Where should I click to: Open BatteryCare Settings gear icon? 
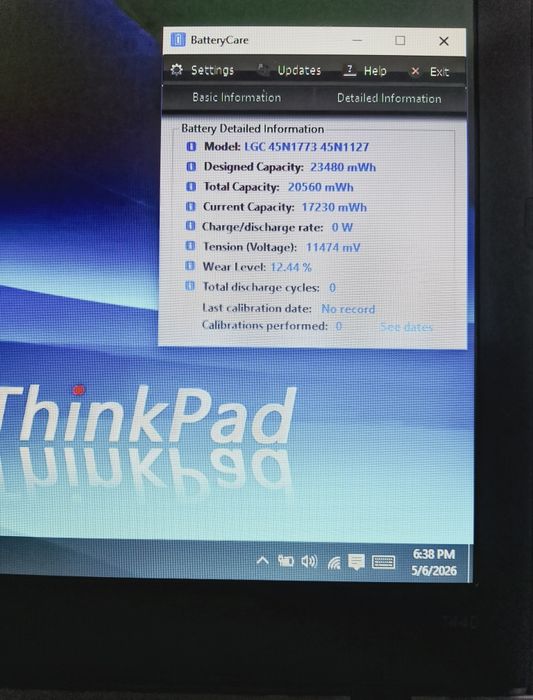point(176,70)
